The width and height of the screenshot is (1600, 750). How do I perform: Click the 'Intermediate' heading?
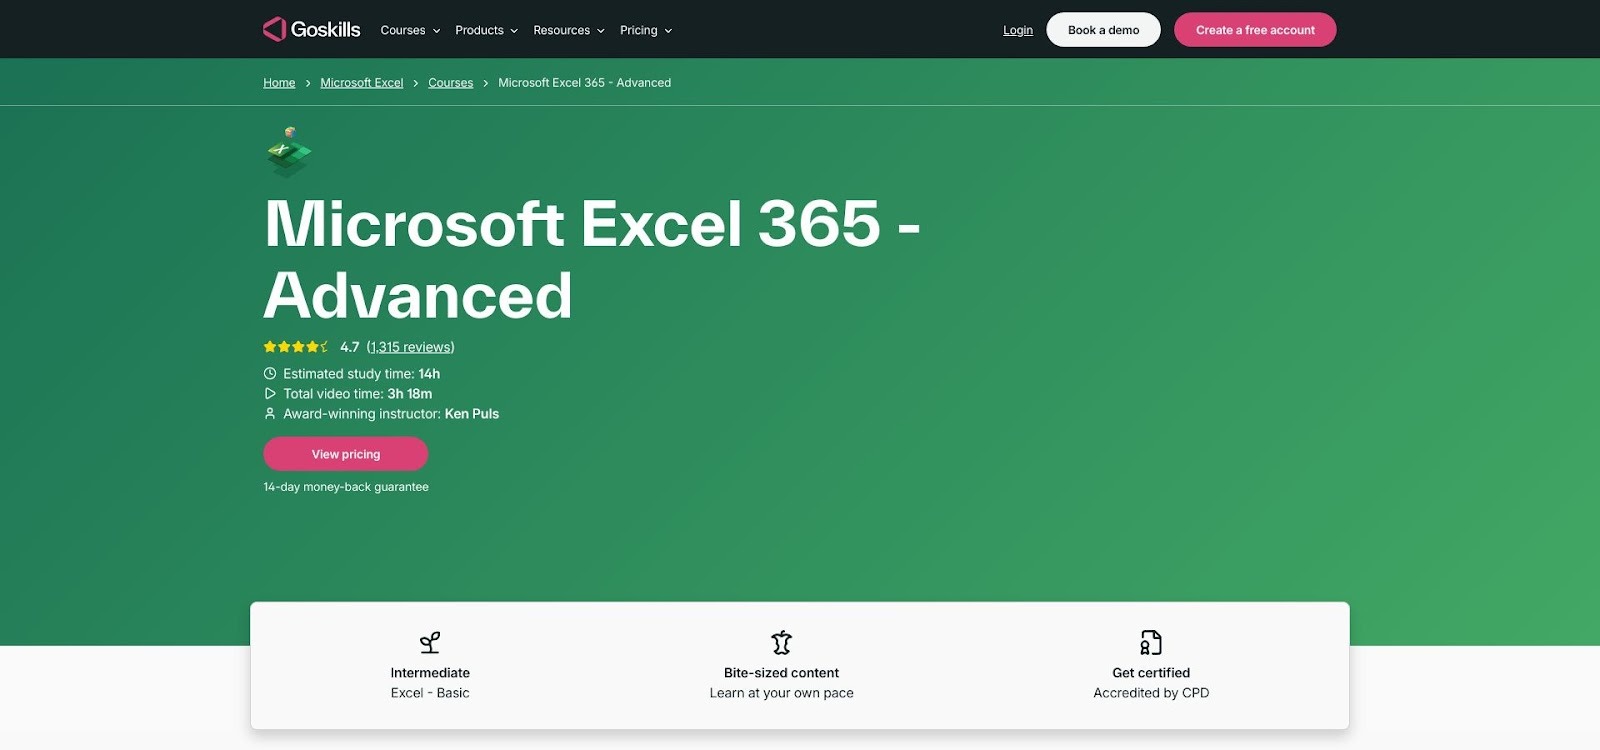[430, 673]
